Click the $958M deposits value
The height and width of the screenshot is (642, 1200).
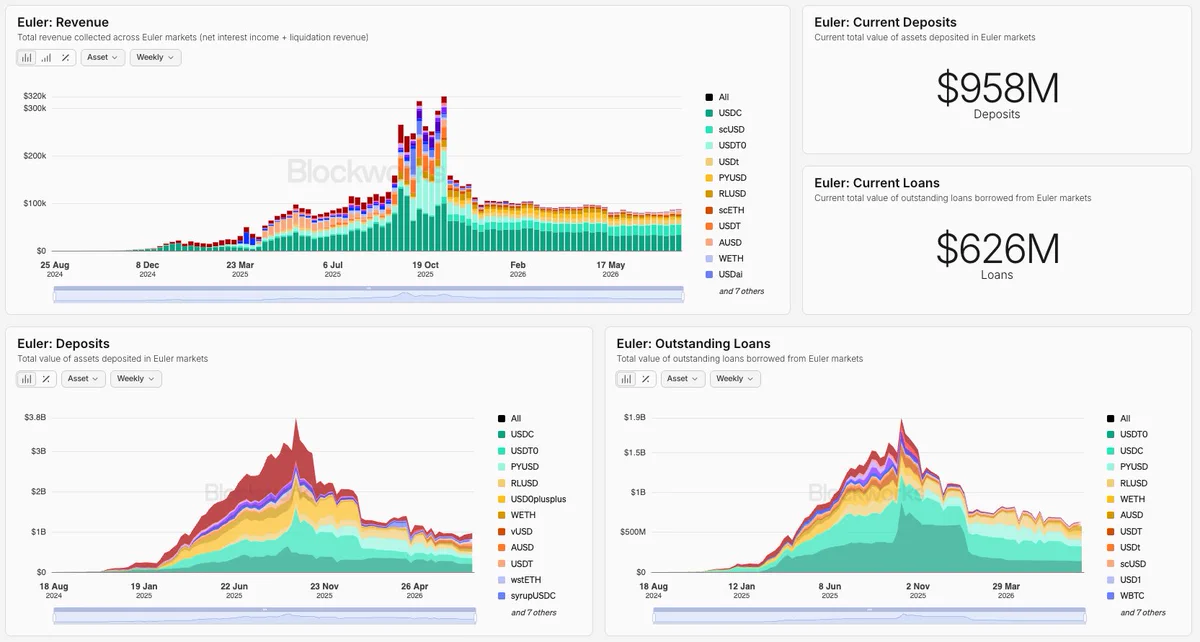coord(997,89)
